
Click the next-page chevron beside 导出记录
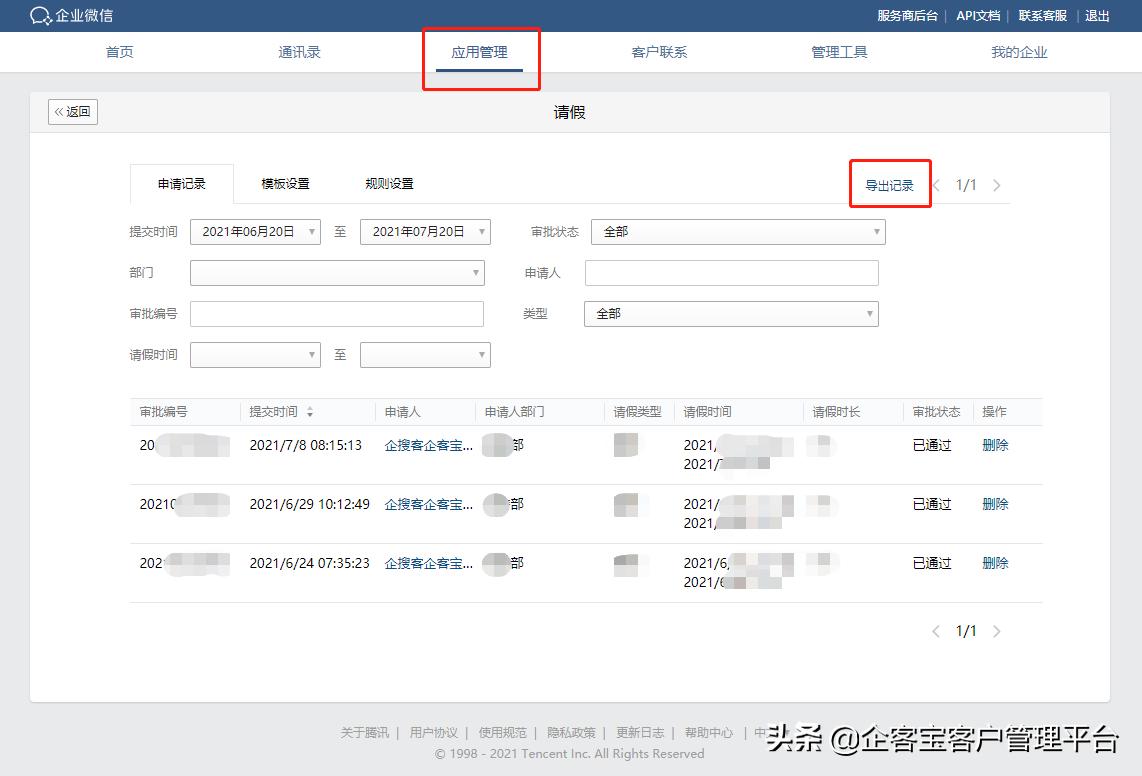(x=996, y=184)
